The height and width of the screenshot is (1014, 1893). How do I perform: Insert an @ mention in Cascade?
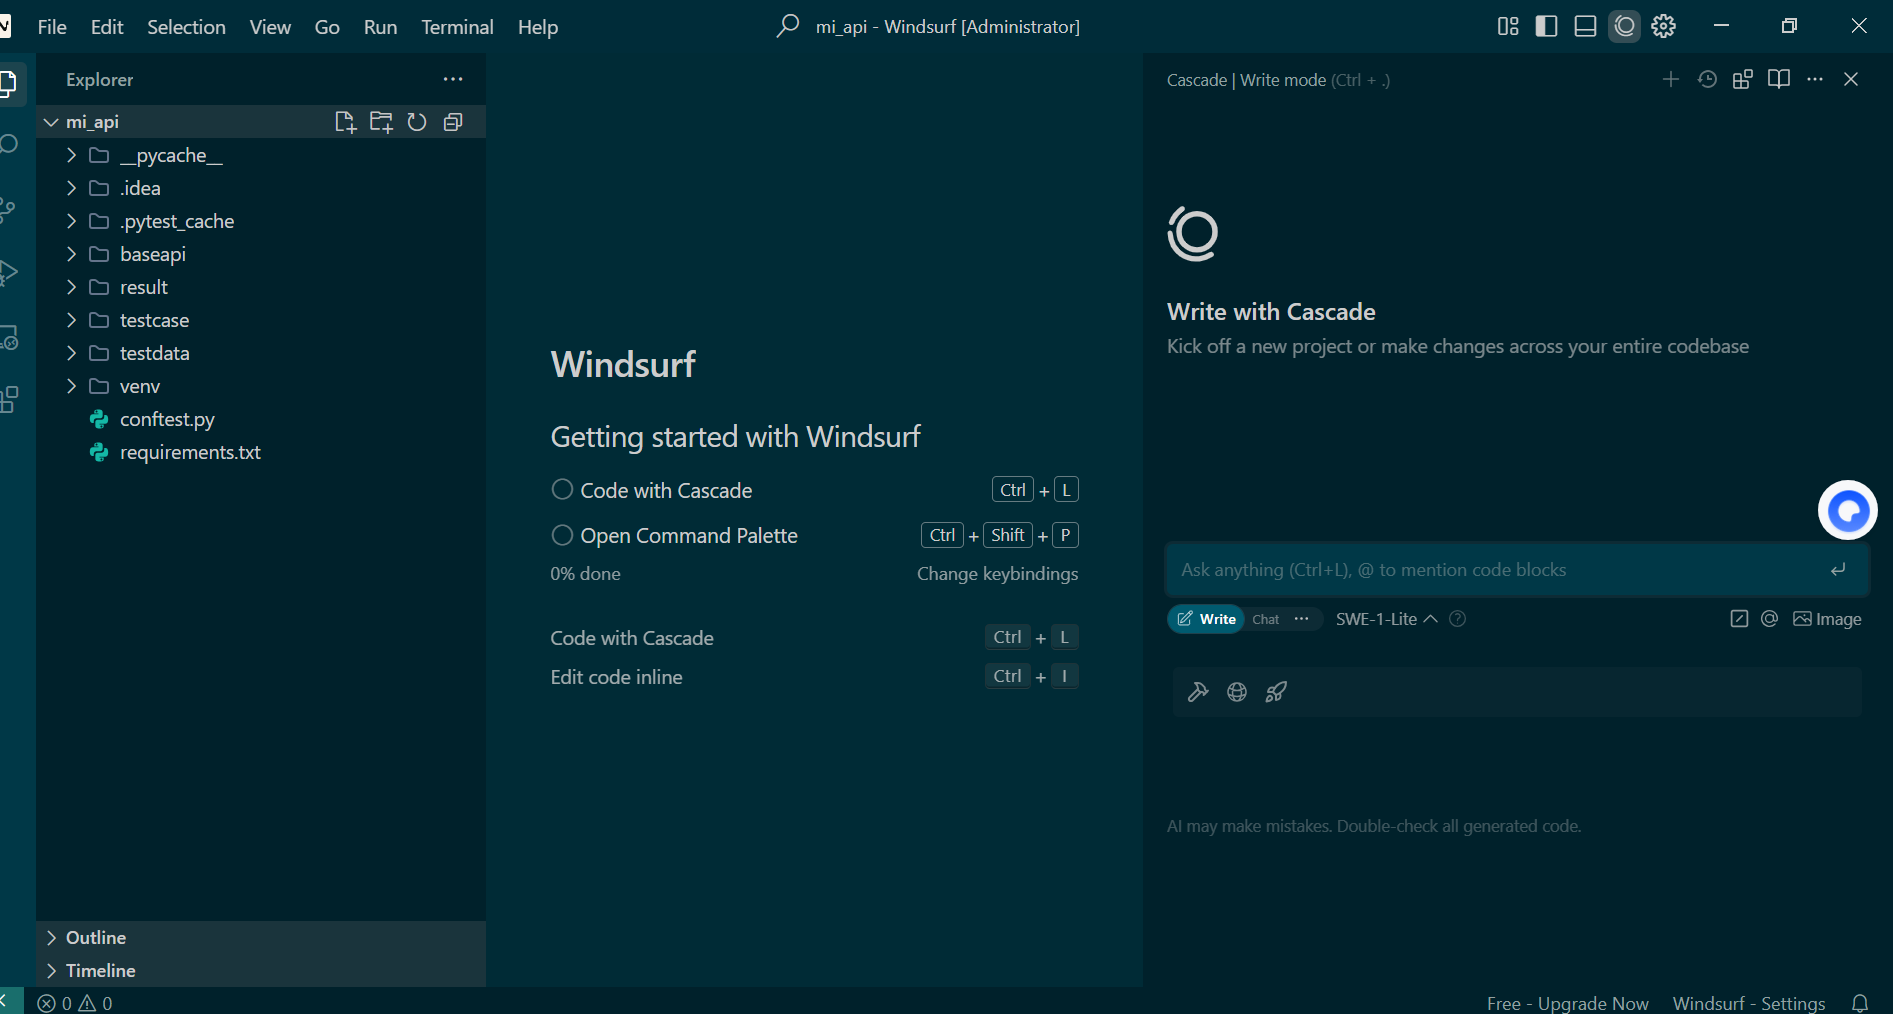click(1770, 619)
